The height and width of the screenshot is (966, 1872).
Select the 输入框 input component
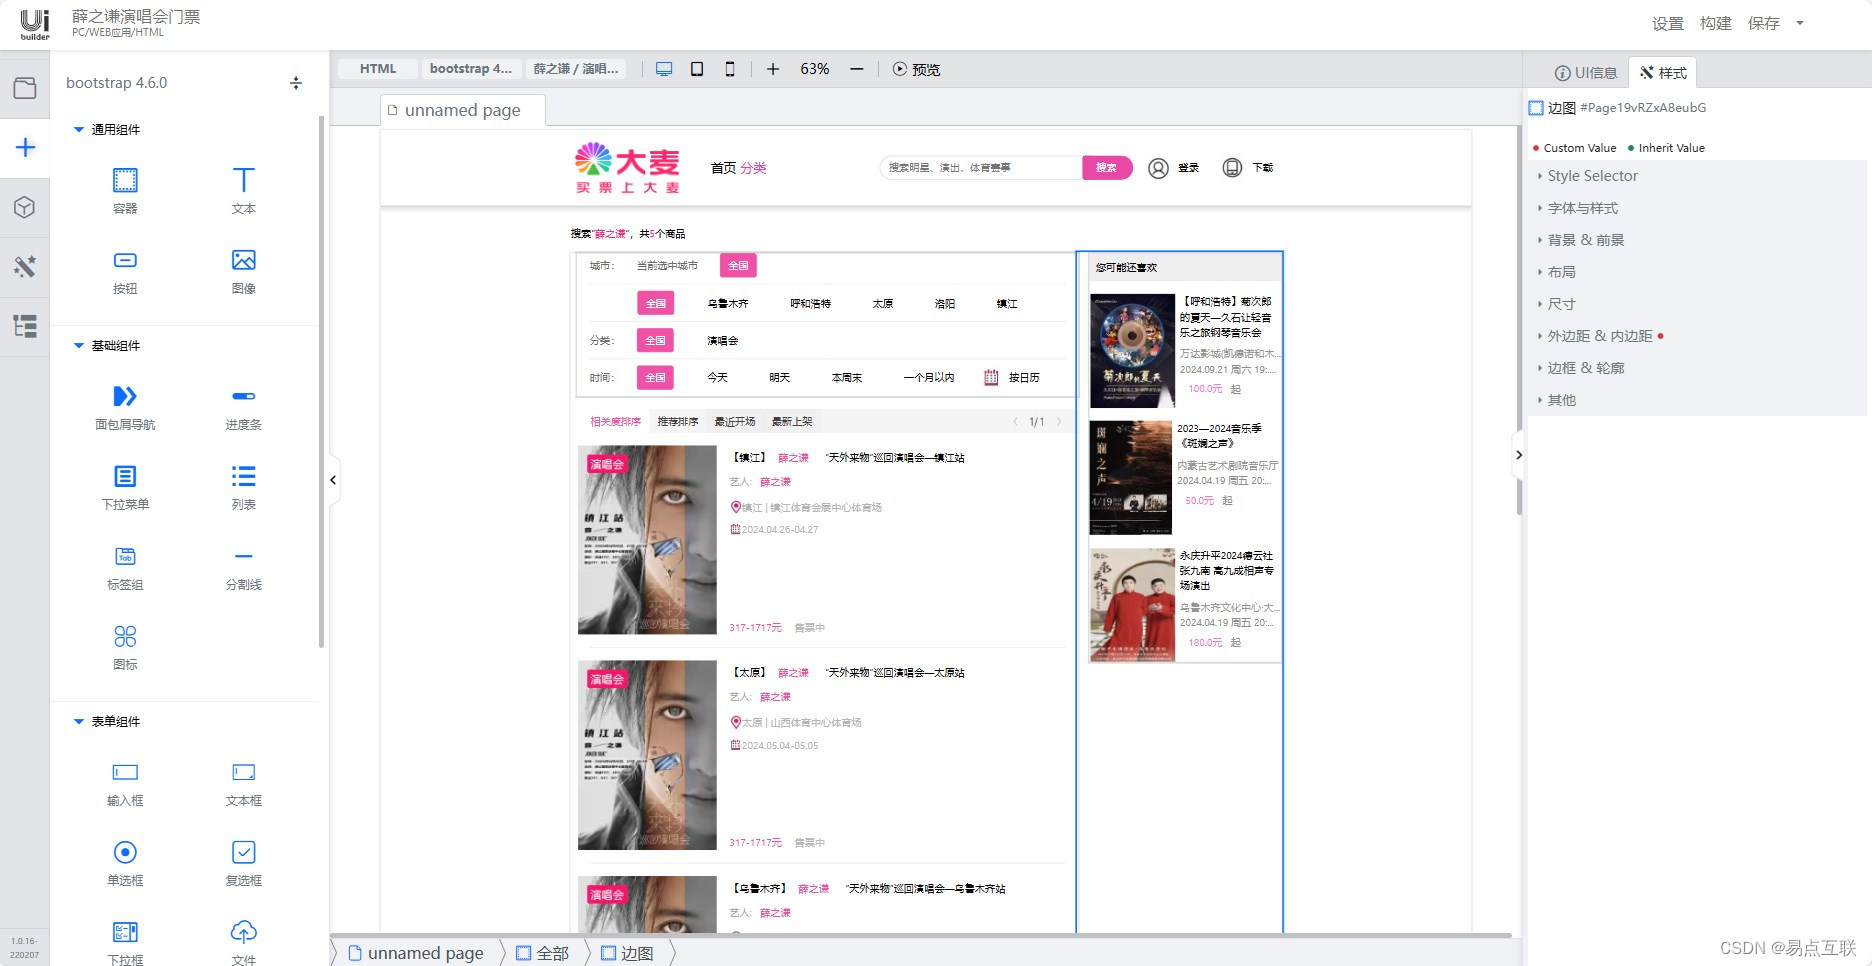tap(125, 783)
